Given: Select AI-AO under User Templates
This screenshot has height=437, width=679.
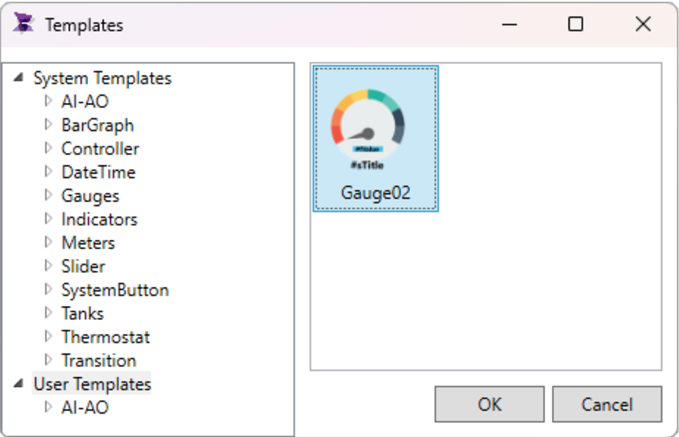Looking at the screenshot, I should click(85, 407).
